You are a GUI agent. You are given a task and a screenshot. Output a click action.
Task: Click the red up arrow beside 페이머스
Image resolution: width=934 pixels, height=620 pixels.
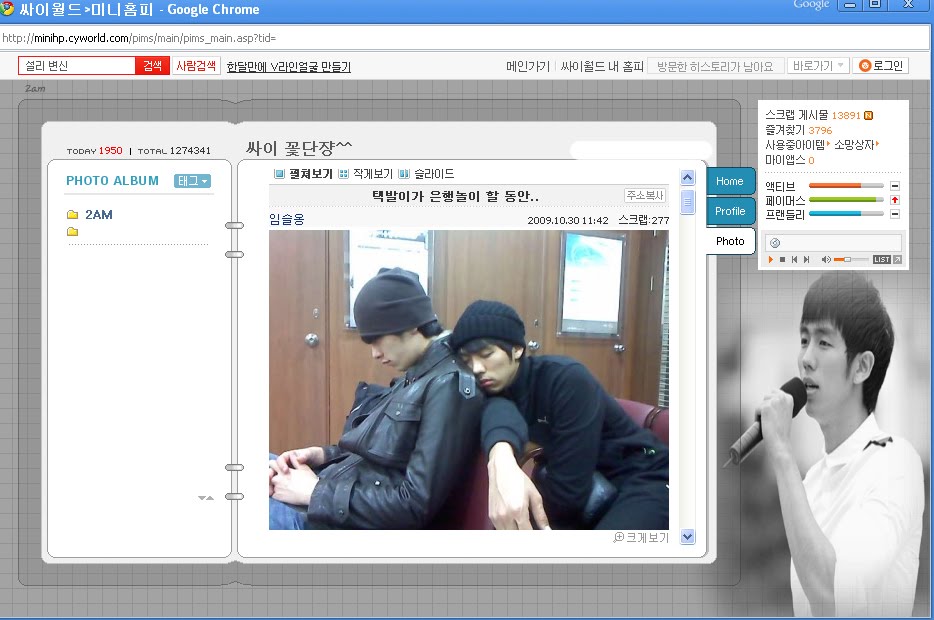(x=895, y=200)
